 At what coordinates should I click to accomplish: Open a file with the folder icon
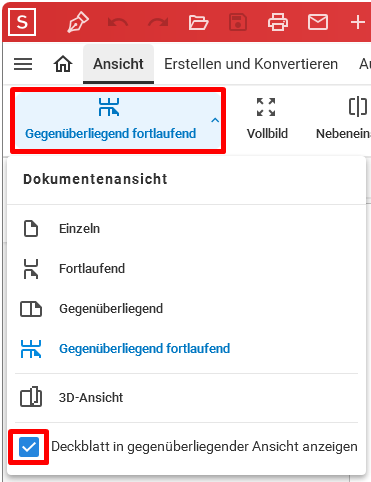coord(198,23)
